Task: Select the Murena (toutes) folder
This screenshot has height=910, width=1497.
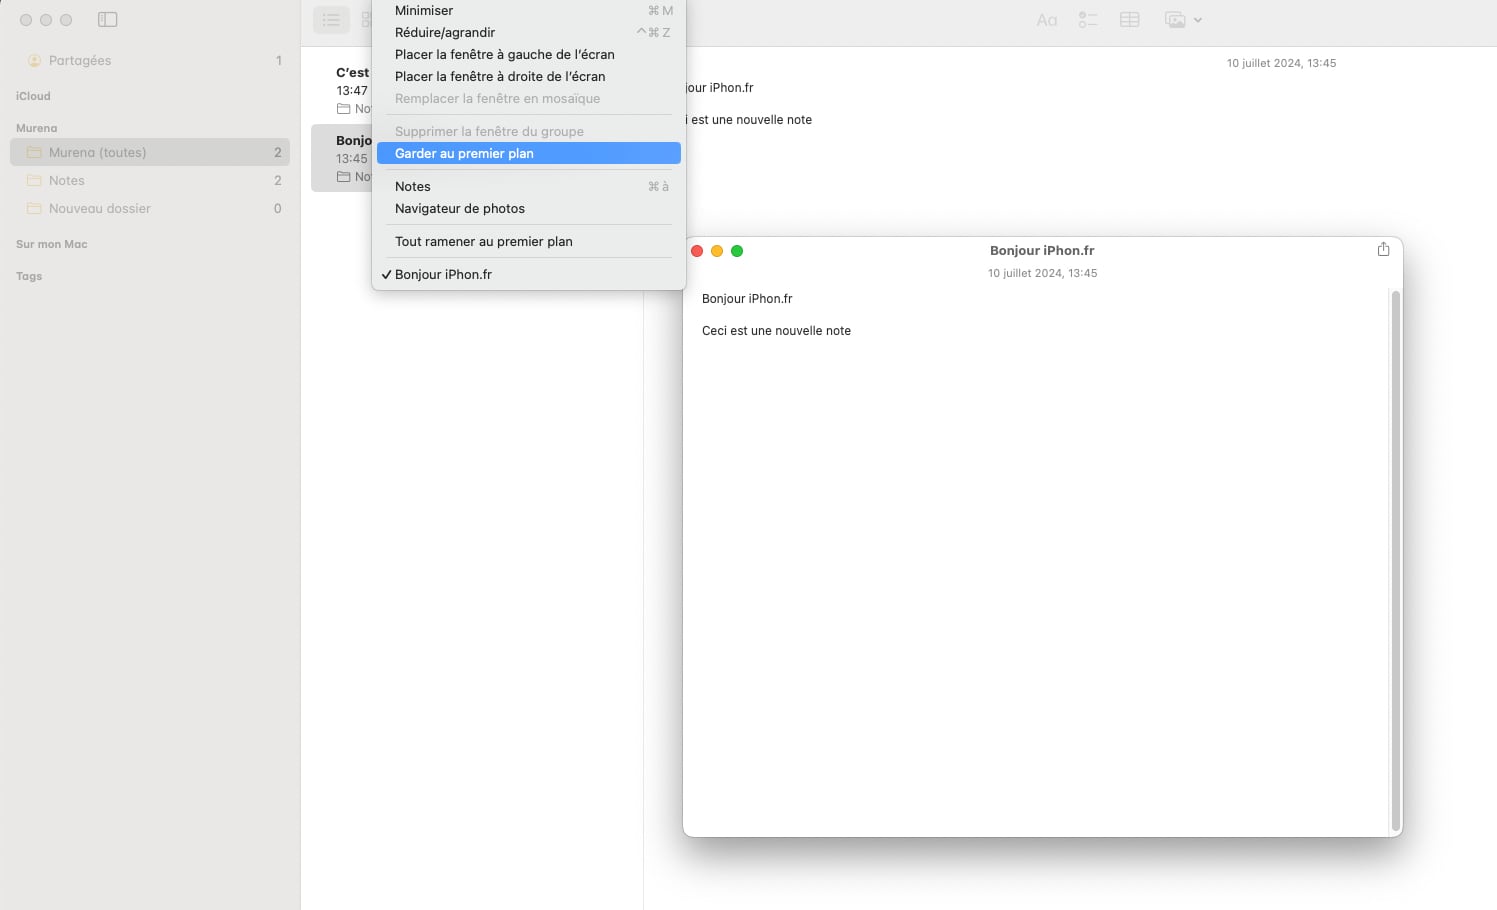Action: pos(150,152)
